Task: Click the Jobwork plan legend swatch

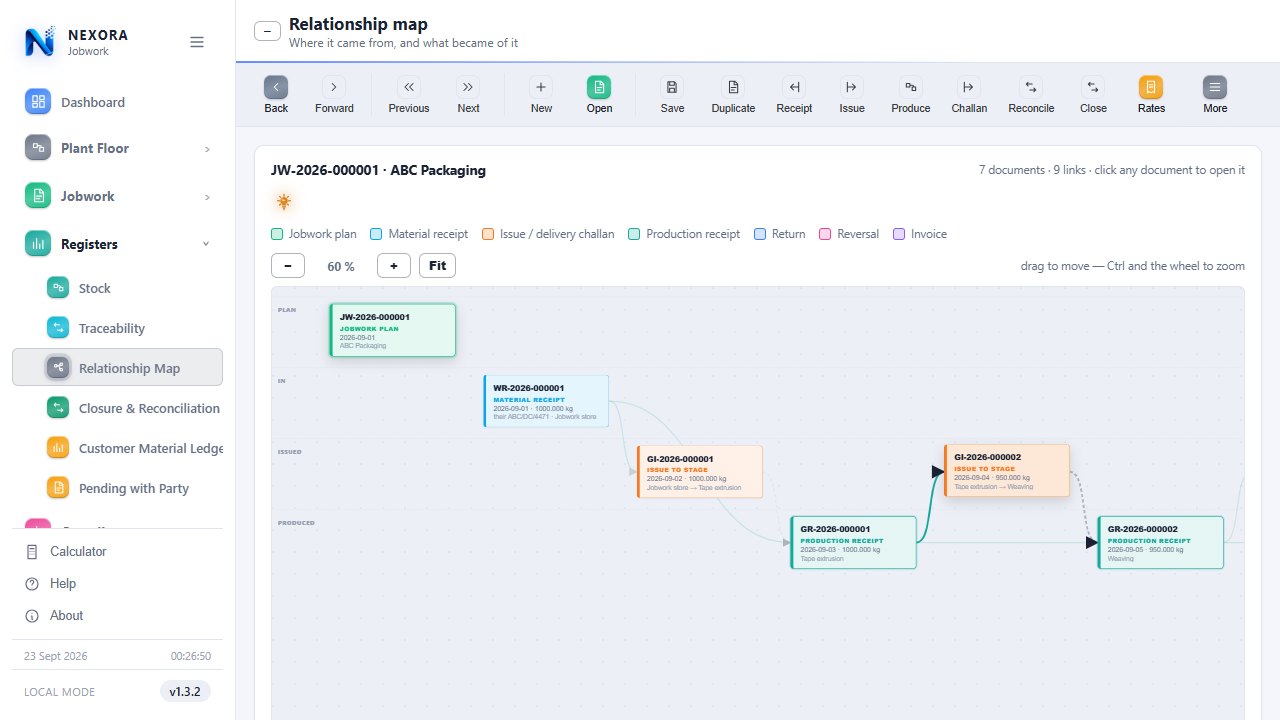Action: pos(277,234)
